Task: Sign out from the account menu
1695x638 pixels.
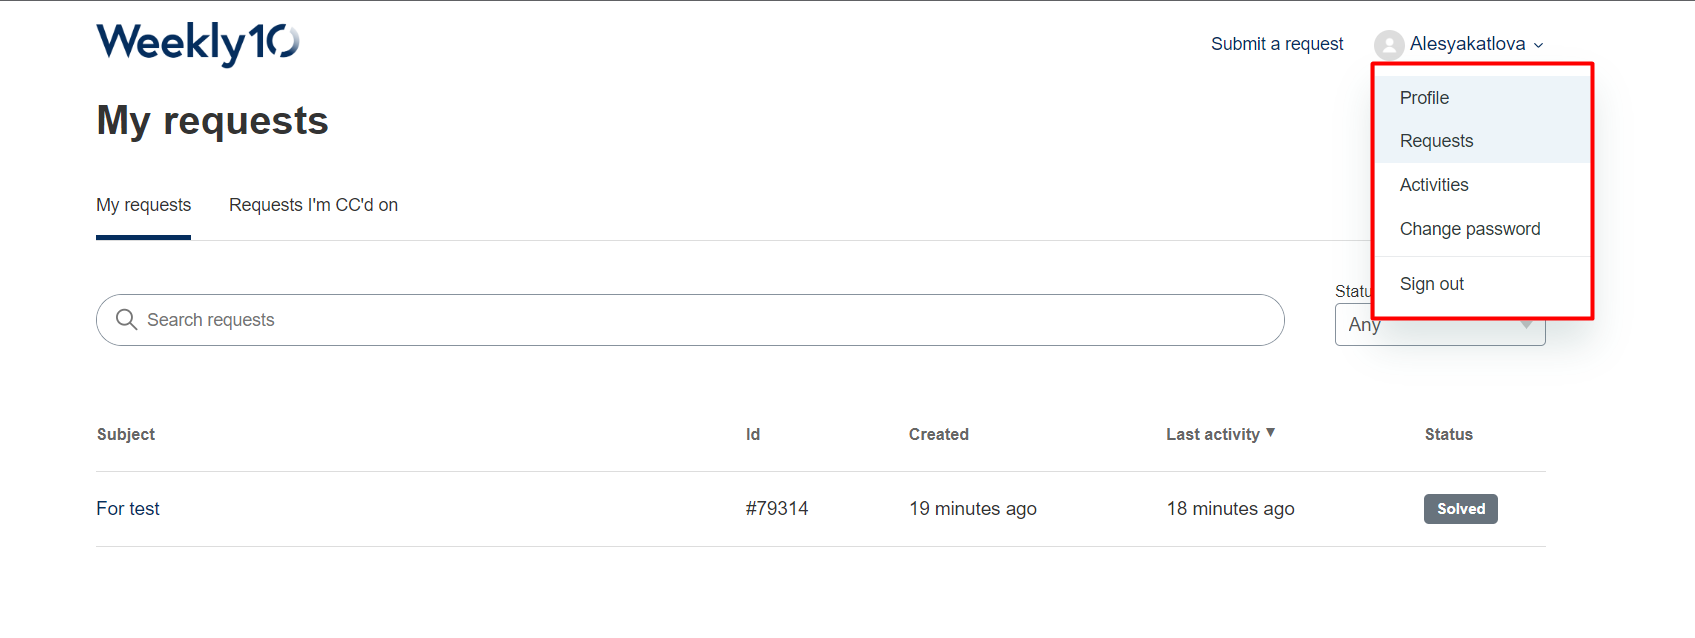Action: point(1431,284)
